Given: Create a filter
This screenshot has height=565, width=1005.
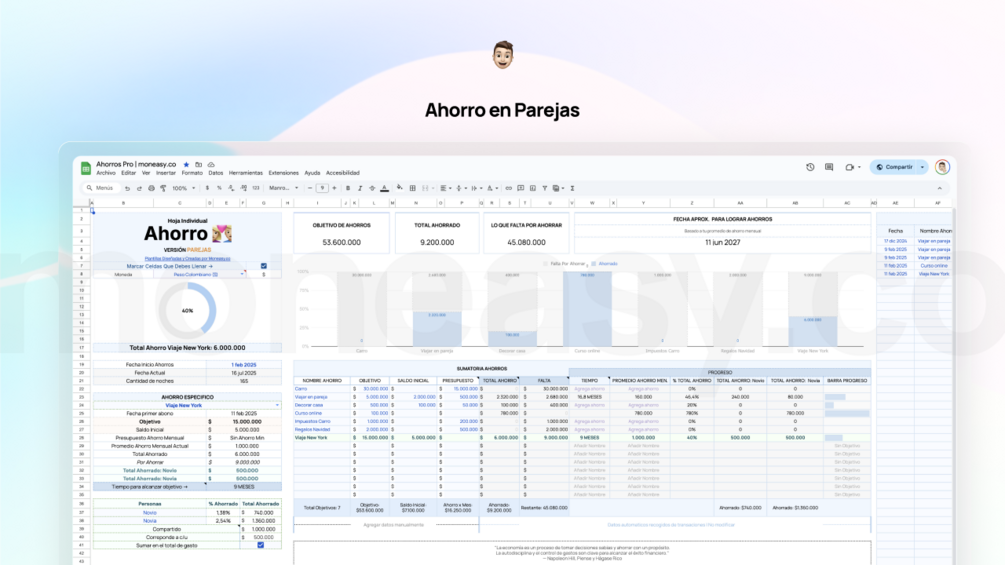Looking at the screenshot, I should click(545, 188).
